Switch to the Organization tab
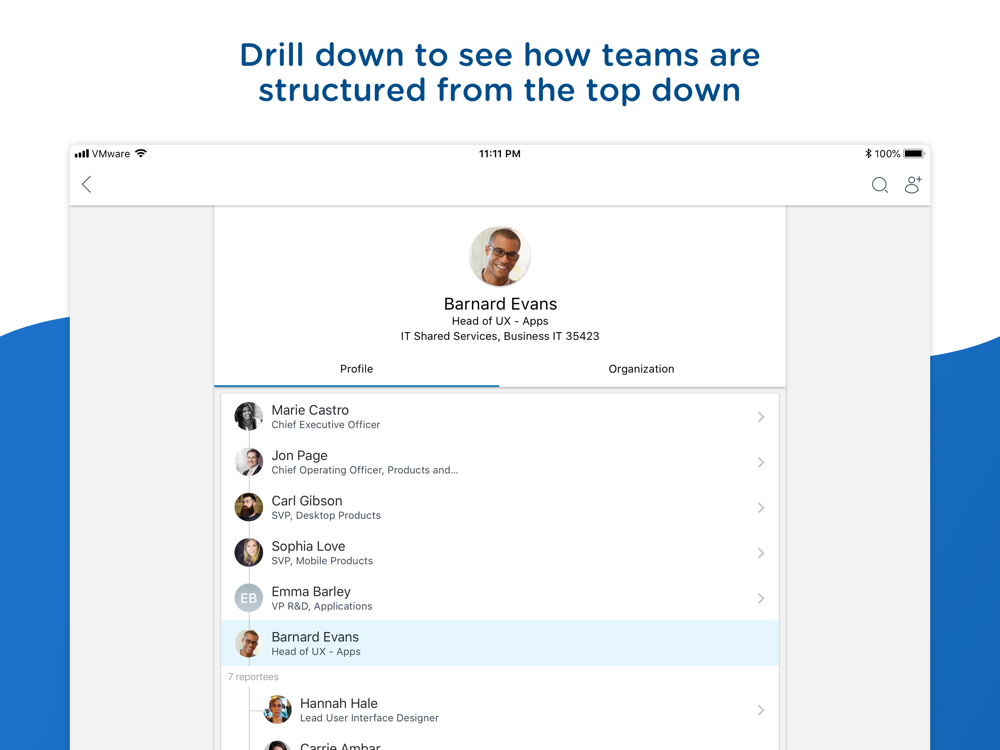This screenshot has width=1000, height=750. coord(641,369)
